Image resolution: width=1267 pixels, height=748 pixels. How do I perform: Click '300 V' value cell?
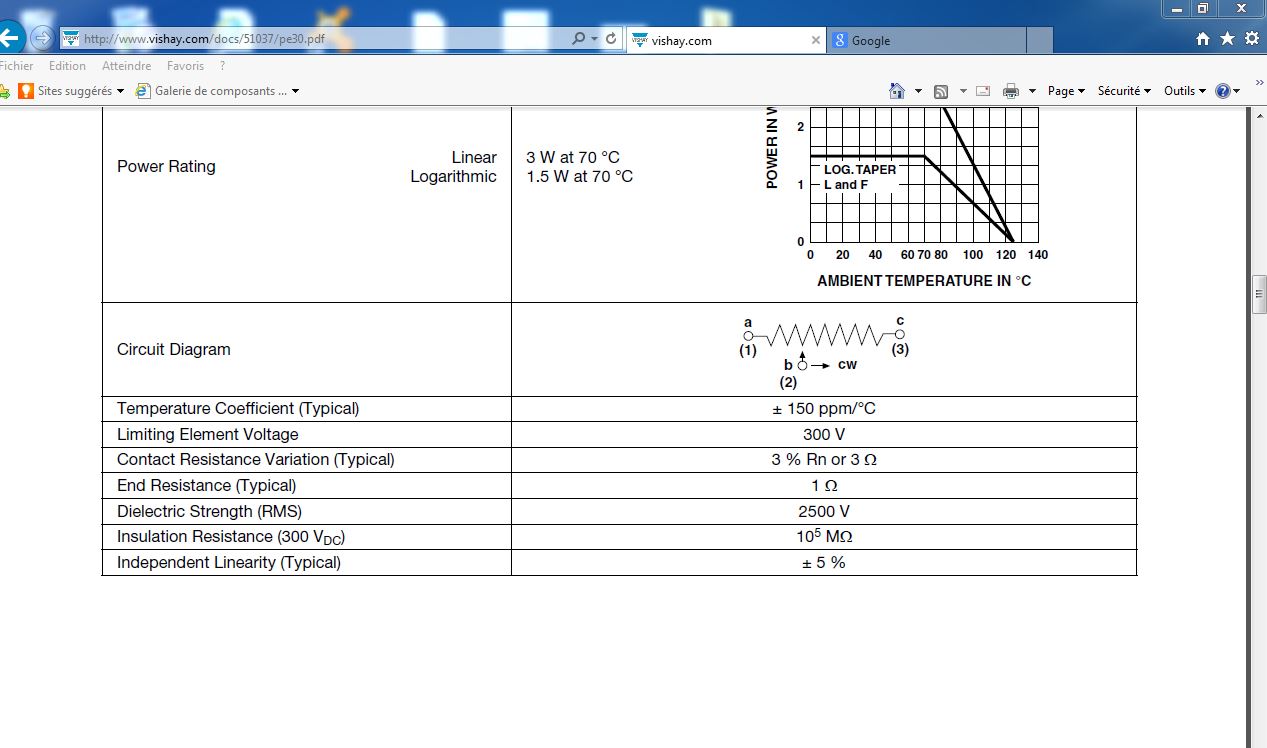[x=824, y=434]
